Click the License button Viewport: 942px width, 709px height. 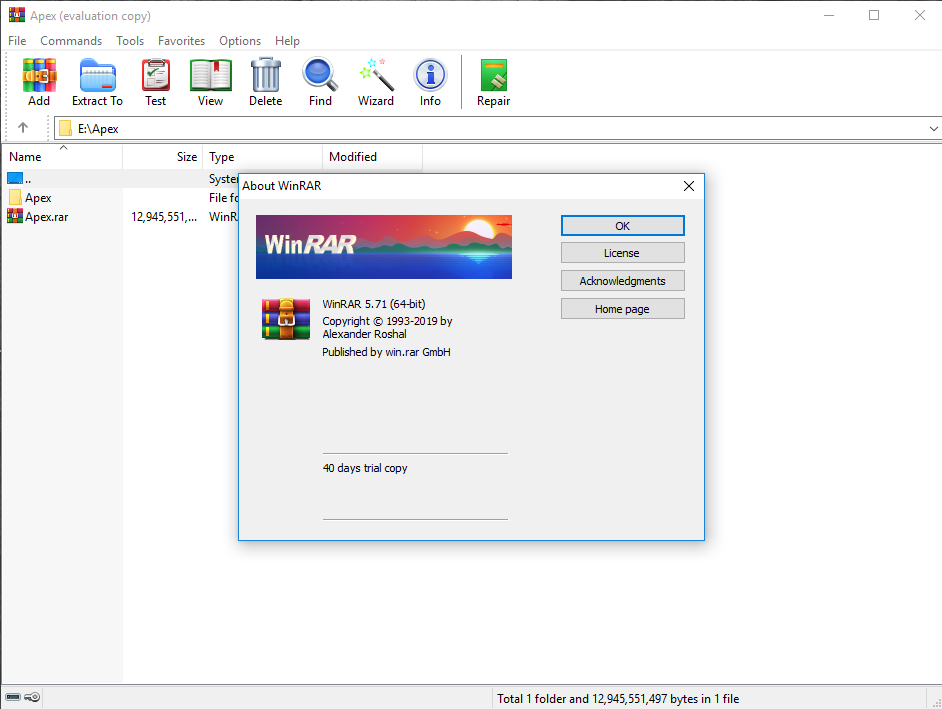pyautogui.click(x=622, y=253)
